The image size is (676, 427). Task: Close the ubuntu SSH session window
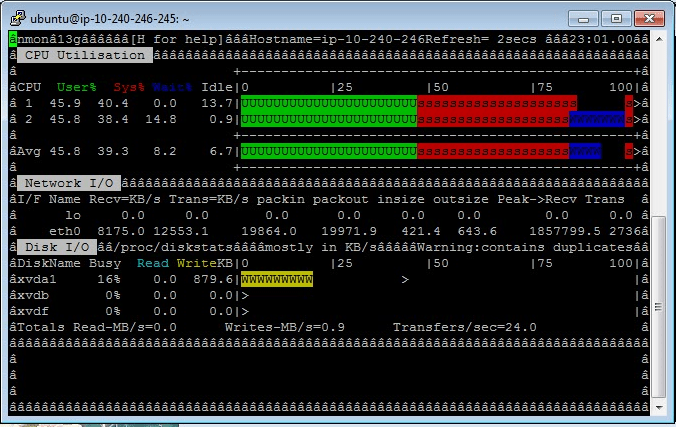[646, 17]
